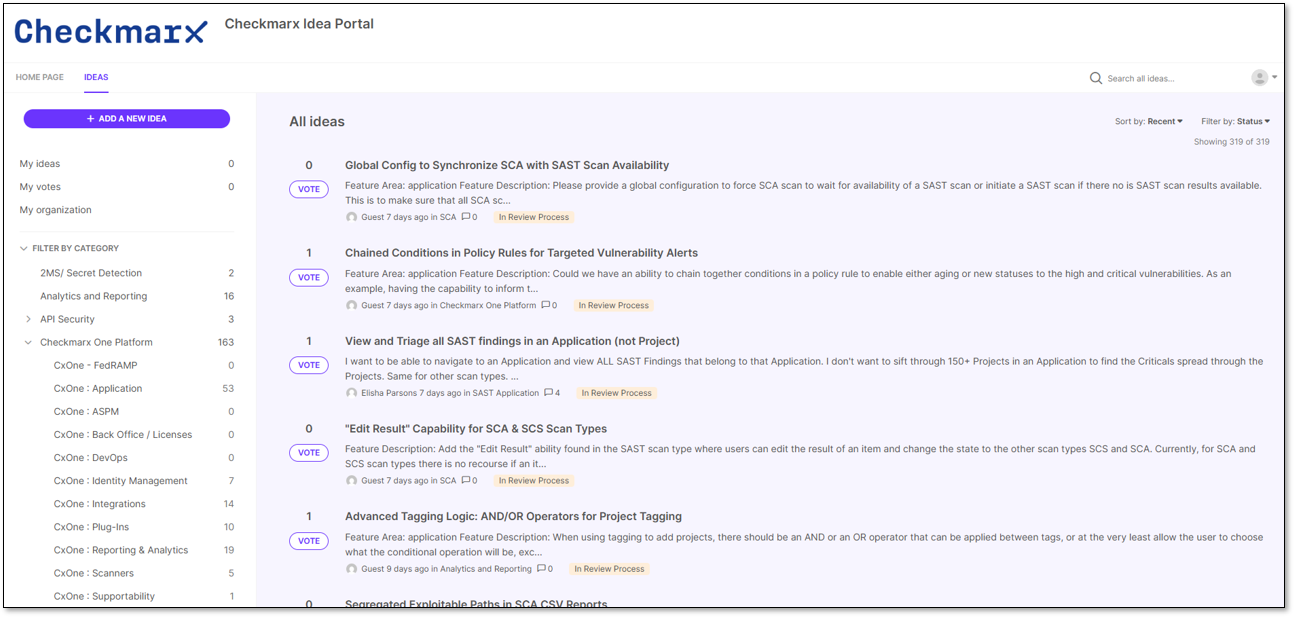
Task: Collapse the Checkmarx One Platform category
Action: [28, 342]
